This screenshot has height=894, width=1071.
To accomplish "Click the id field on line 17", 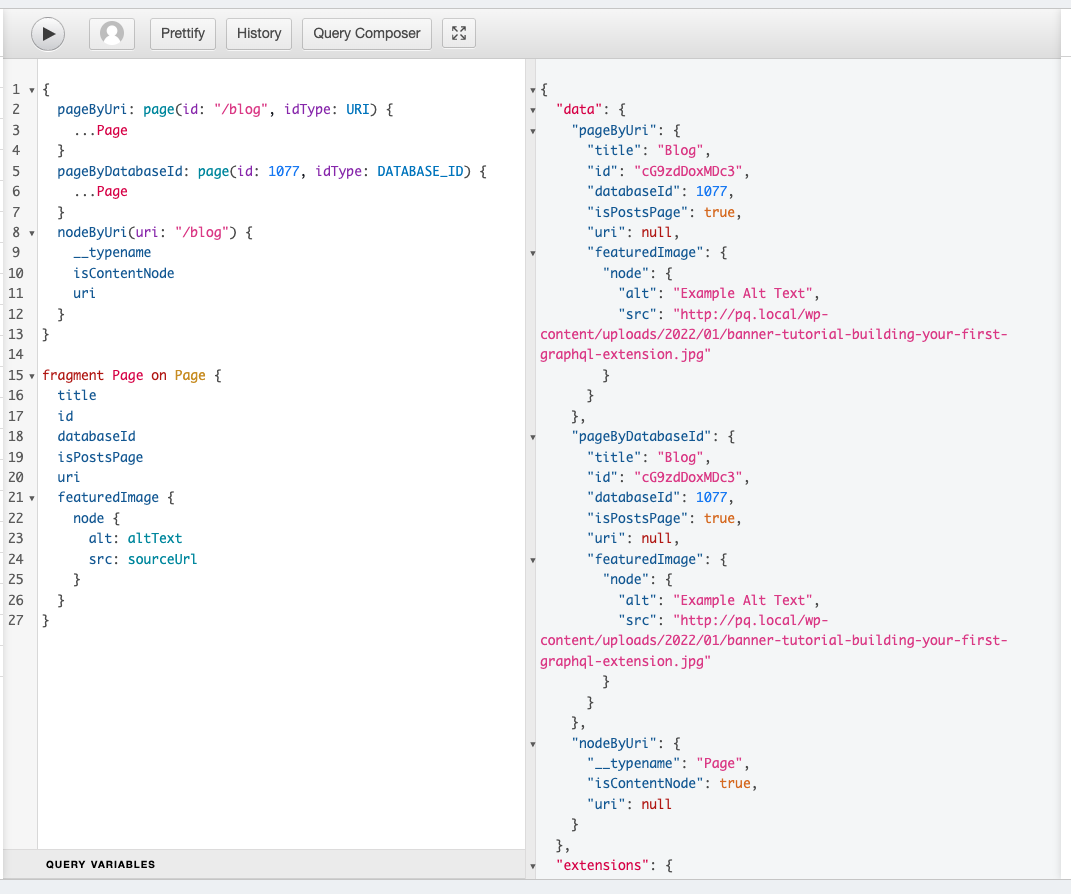I will click(65, 416).
